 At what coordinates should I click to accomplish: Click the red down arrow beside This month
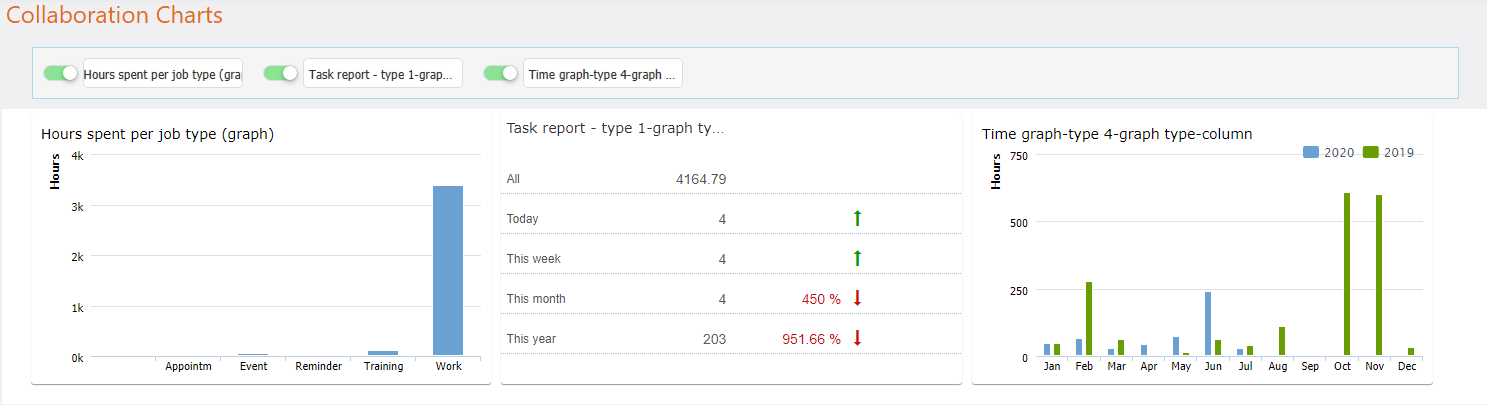pos(856,298)
